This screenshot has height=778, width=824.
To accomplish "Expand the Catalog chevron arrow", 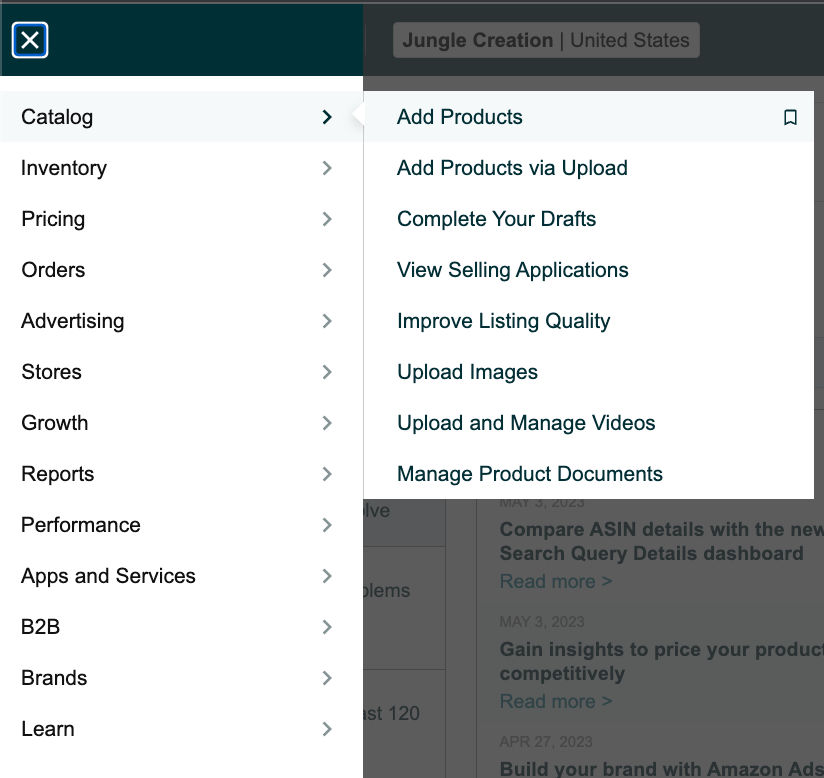I will point(327,117).
